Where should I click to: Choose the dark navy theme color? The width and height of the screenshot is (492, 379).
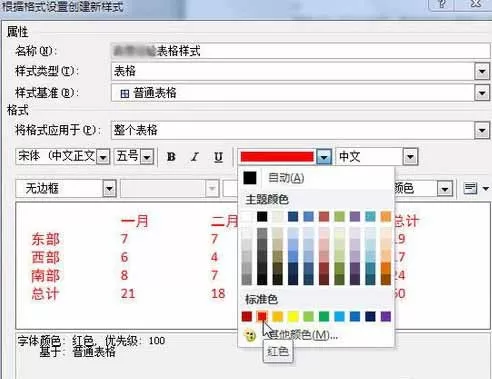293,216
